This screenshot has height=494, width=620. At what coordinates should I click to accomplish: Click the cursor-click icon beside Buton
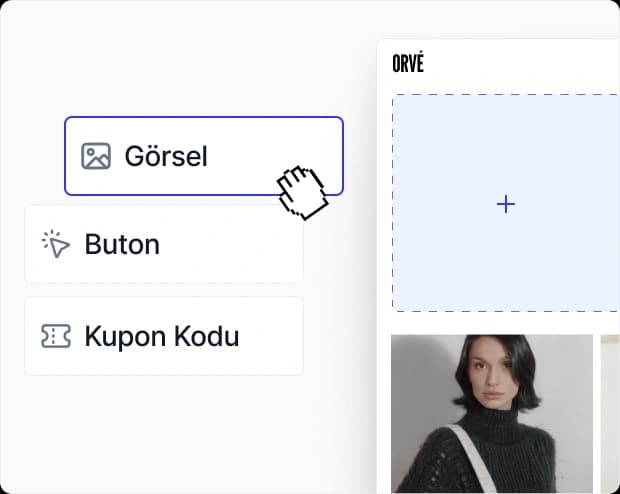click(x=56, y=244)
